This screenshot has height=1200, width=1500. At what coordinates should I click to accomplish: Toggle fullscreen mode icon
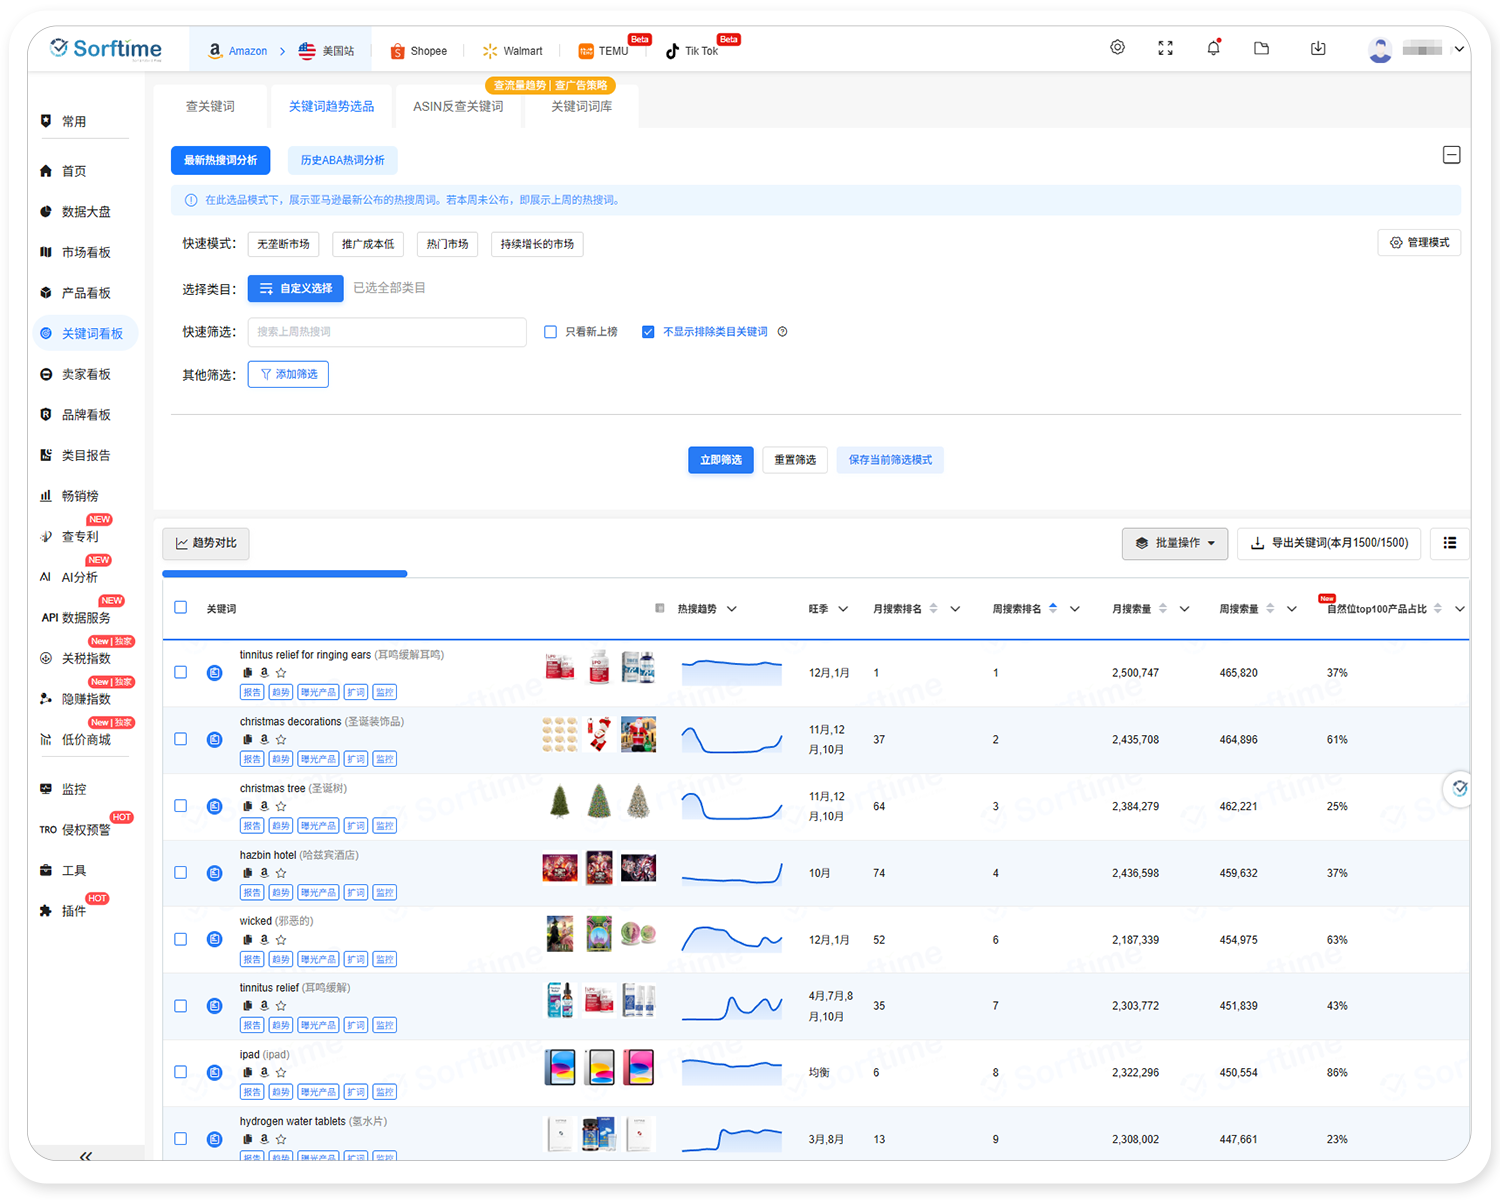tap(1165, 48)
